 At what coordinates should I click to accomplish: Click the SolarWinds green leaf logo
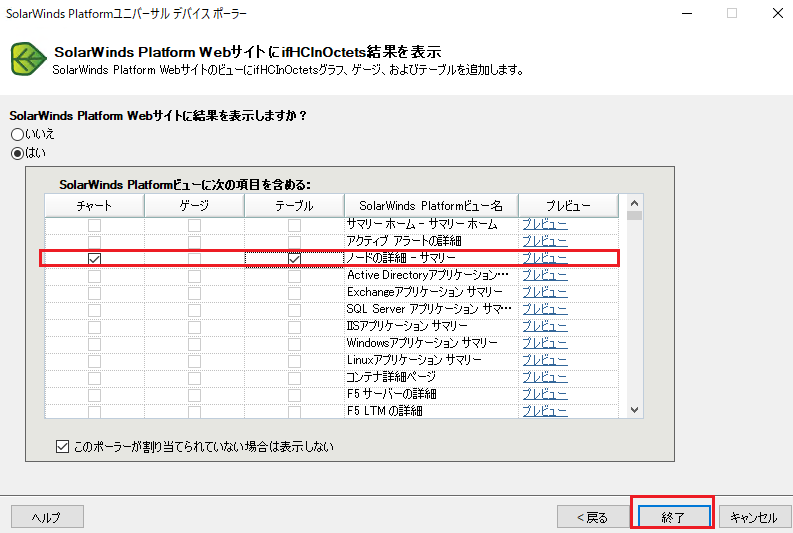click(28, 59)
